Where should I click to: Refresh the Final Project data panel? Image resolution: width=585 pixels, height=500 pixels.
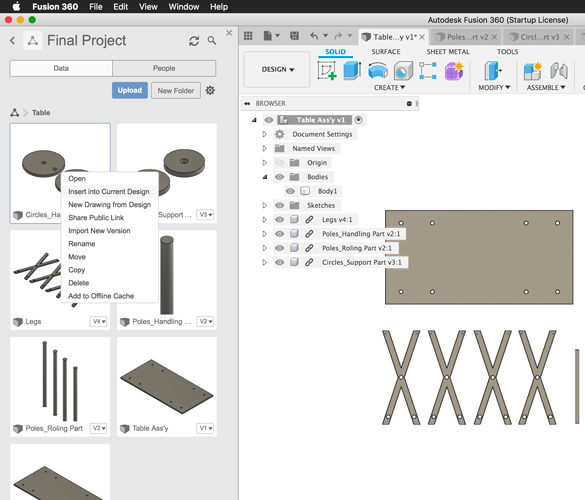[x=194, y=41]
